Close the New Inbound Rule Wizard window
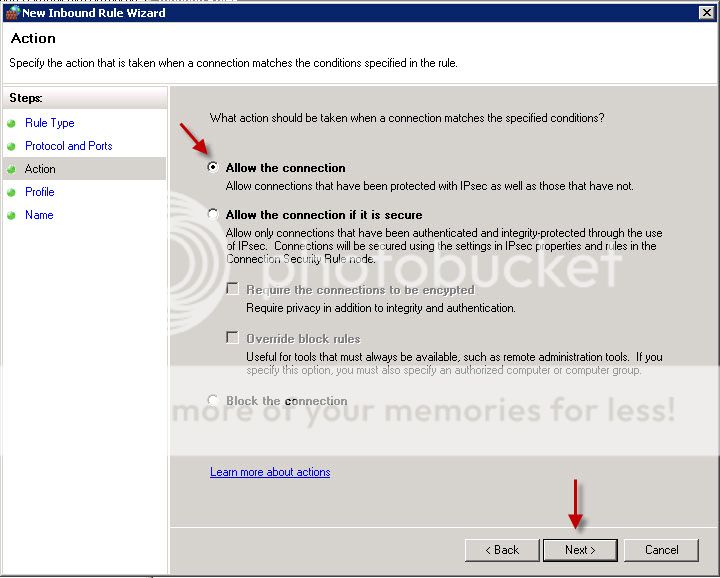720x578 pixels. [x=707, y=12]
